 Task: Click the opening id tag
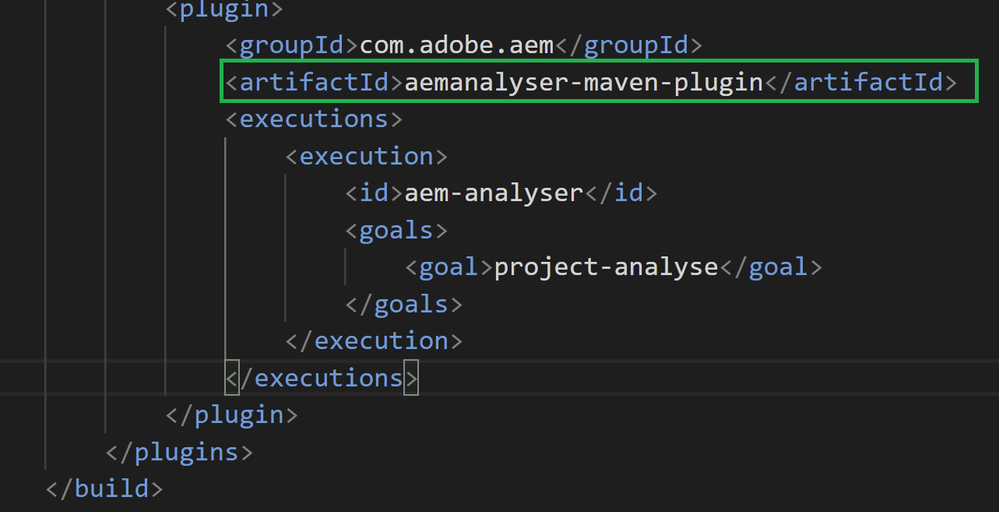(374, 193)
